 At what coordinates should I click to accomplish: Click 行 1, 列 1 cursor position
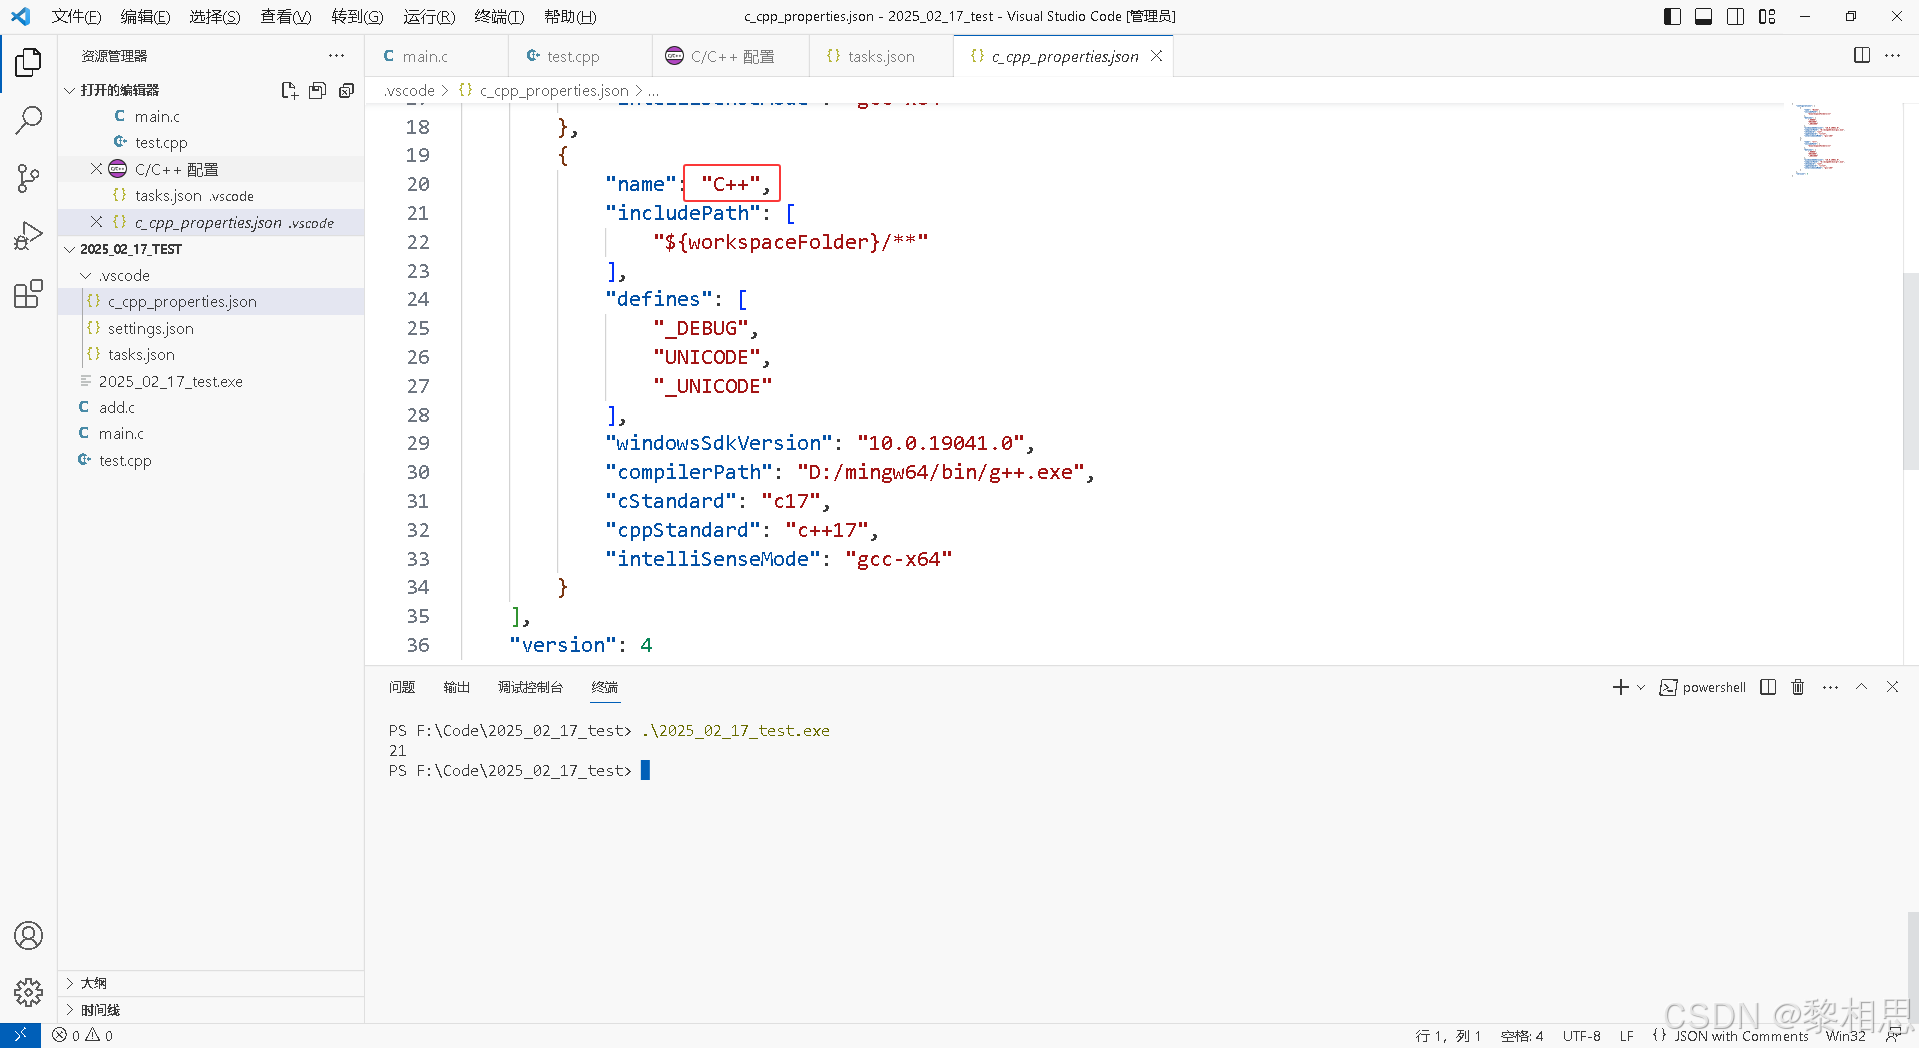(1447, 1036)
